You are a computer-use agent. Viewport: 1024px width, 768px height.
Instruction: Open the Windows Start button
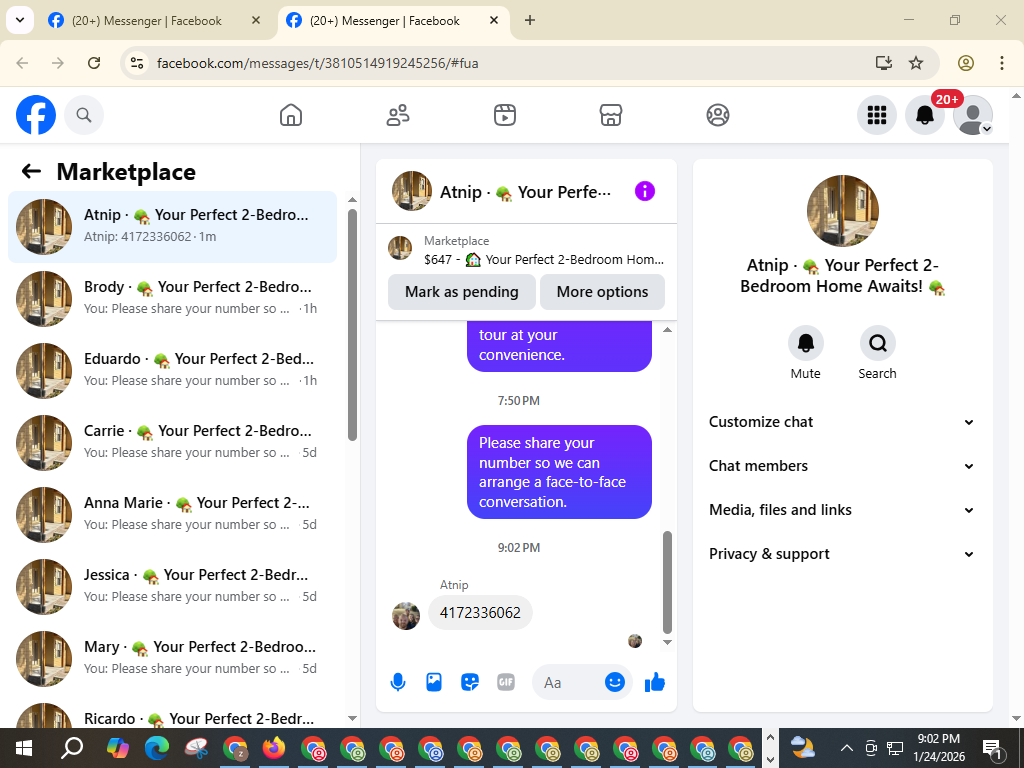point(24,748)
